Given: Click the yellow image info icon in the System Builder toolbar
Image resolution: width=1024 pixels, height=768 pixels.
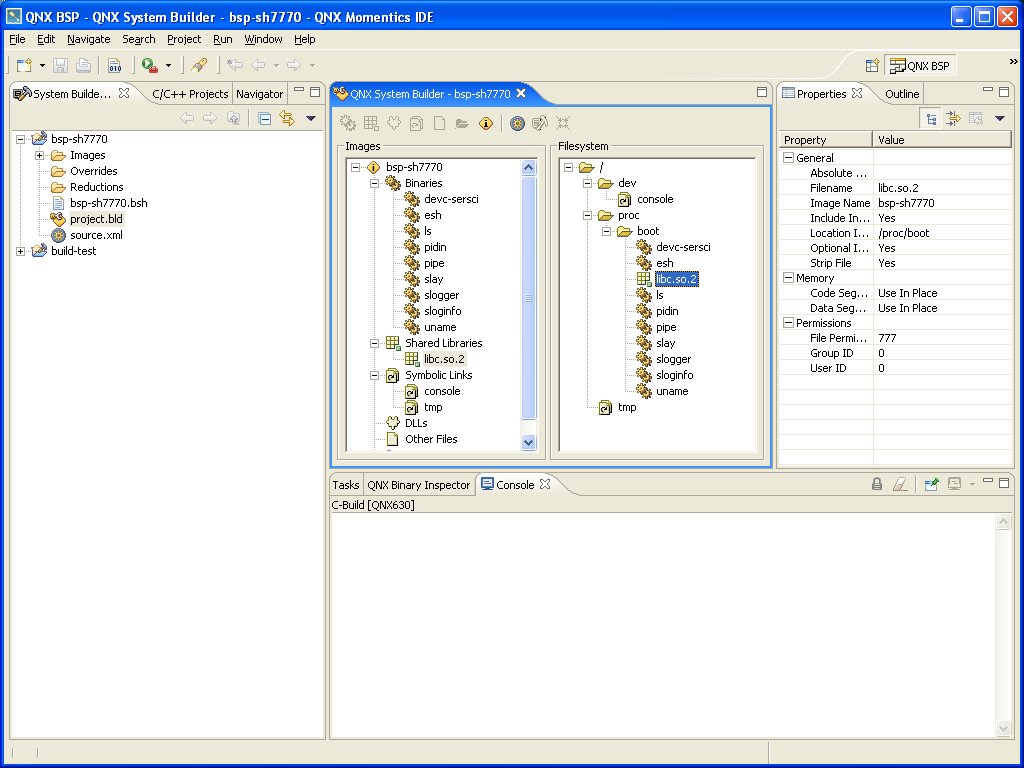Looking at the screenshot, I should pyautogui.click(x=486, y=123).
